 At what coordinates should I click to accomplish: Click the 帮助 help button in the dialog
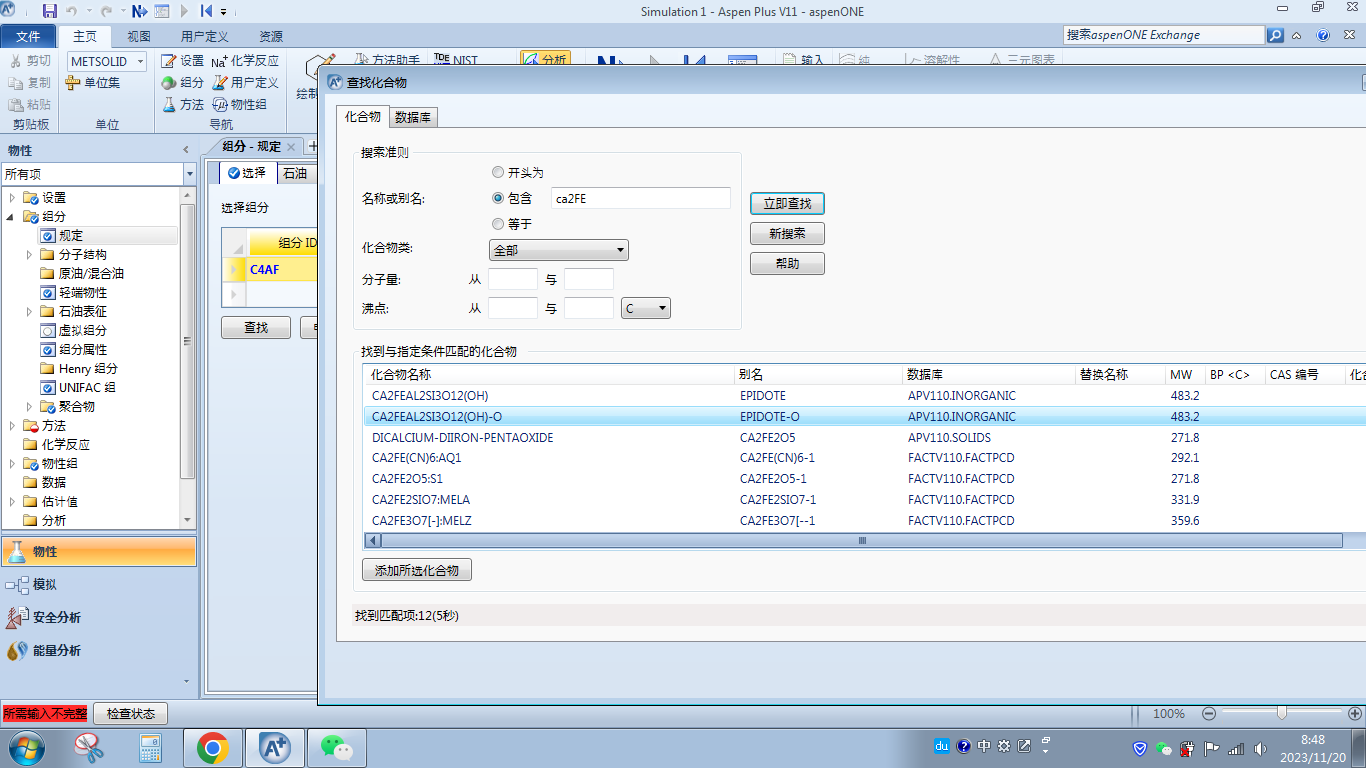(787, 264)
